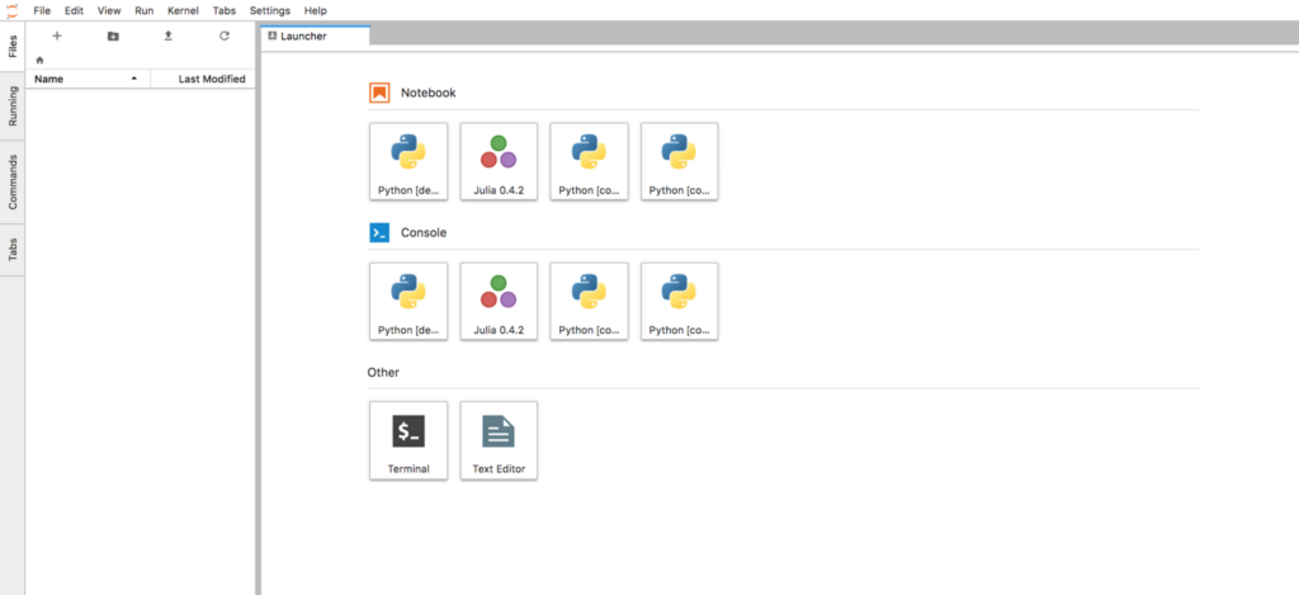1299x595 pixels.
Task: Open the Kernel menu
Action: [183, 11]
